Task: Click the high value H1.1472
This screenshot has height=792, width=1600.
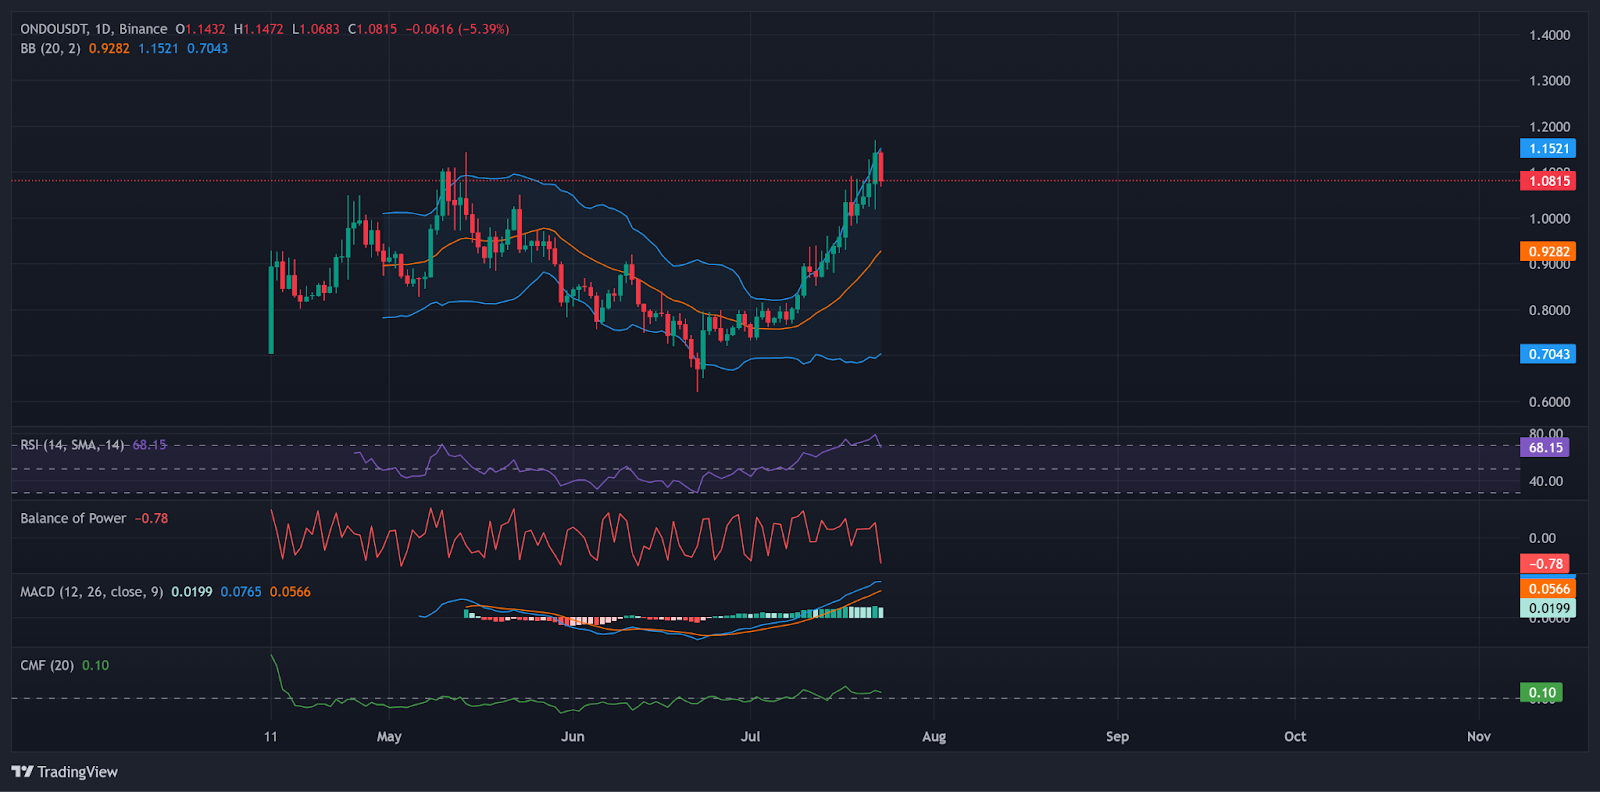Action: point(259,29)
